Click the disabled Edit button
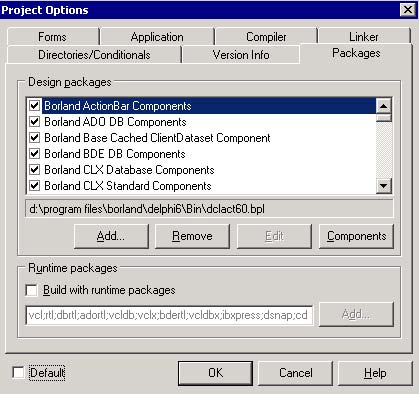 [x=274, y=236]
